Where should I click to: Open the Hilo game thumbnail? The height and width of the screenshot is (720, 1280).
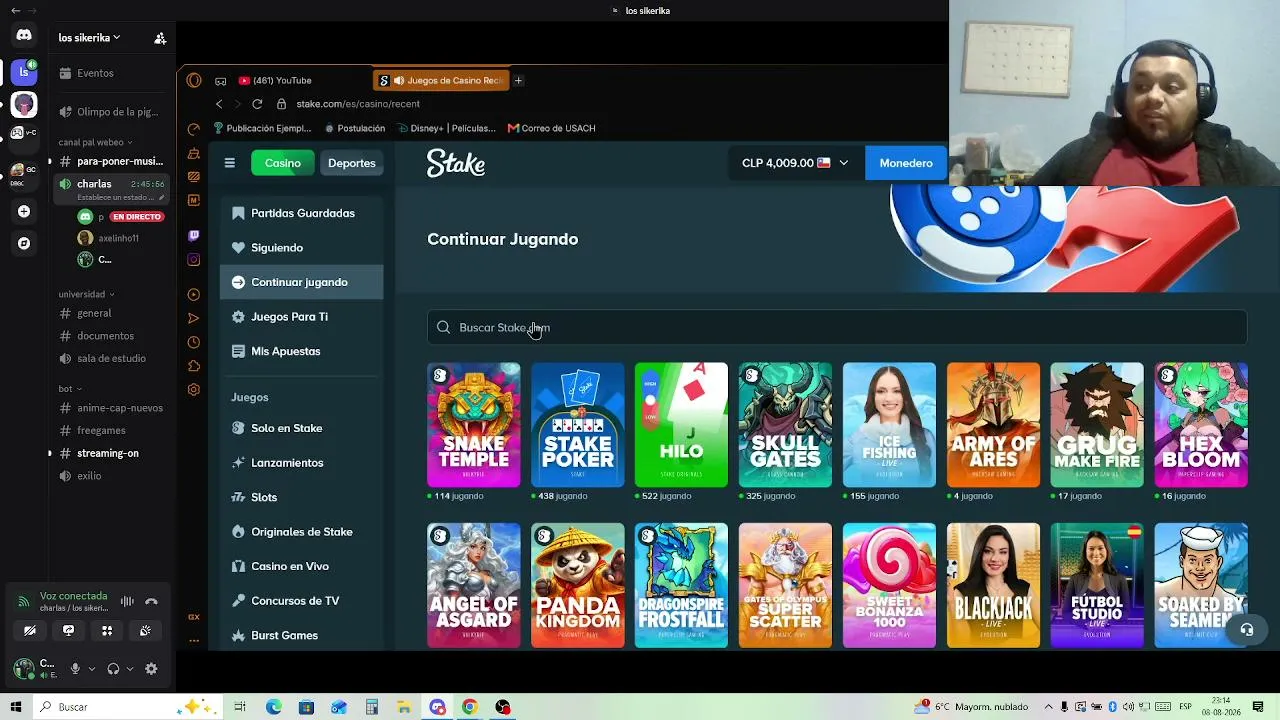pos(681,425)
